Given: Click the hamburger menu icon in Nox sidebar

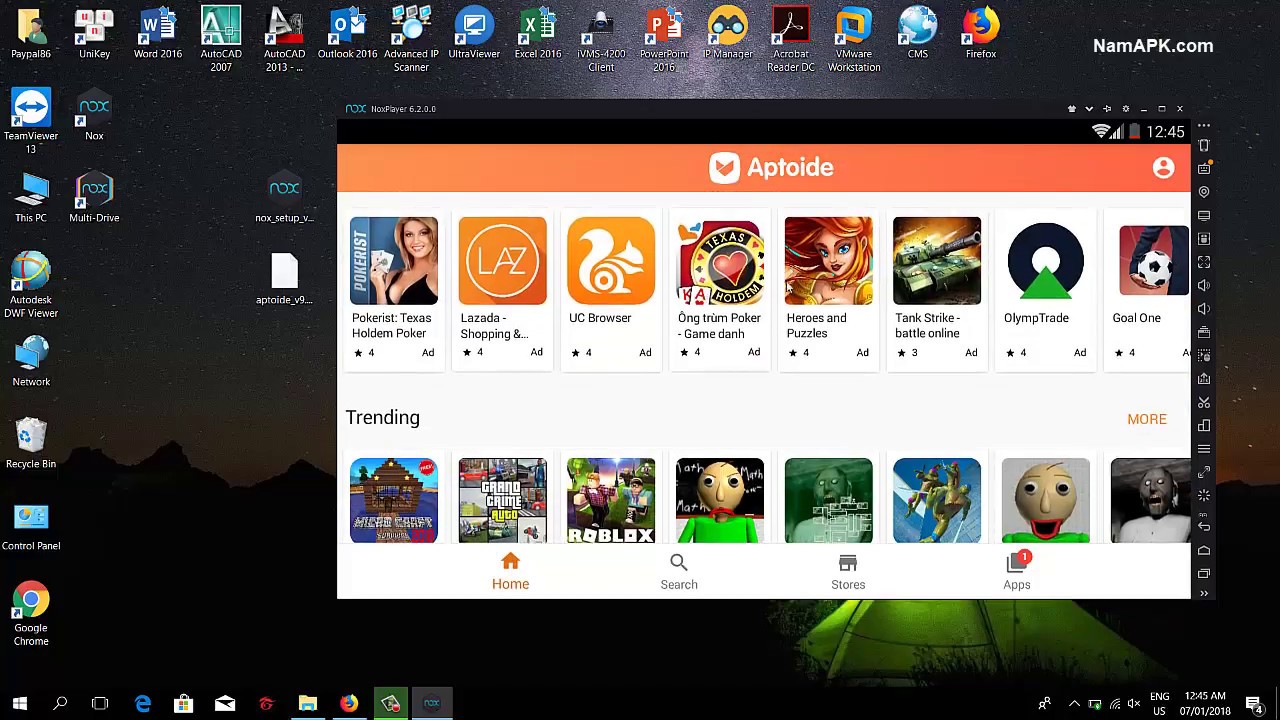Looking at the screenshot, I should click(x=1204, y=448).
